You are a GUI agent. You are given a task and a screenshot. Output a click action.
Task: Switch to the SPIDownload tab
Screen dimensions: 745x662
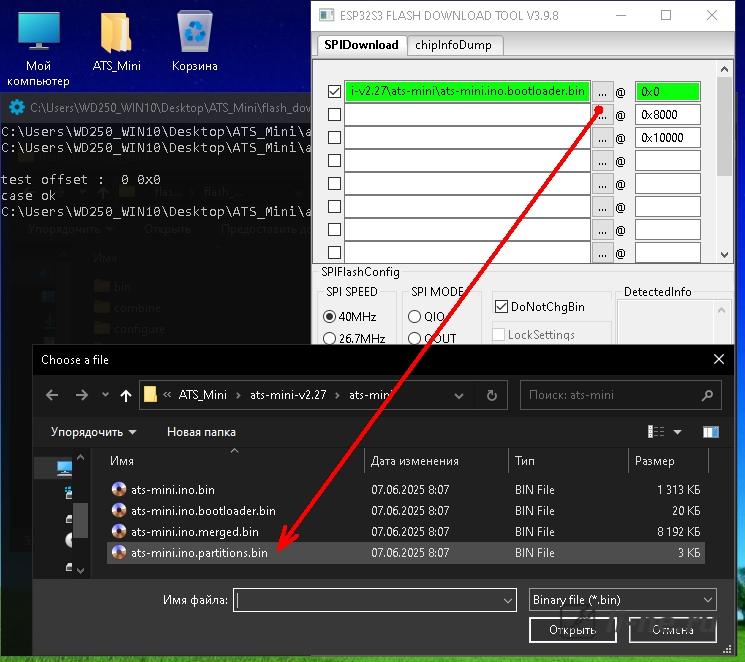pyautogui.click(x=362, y=45)
